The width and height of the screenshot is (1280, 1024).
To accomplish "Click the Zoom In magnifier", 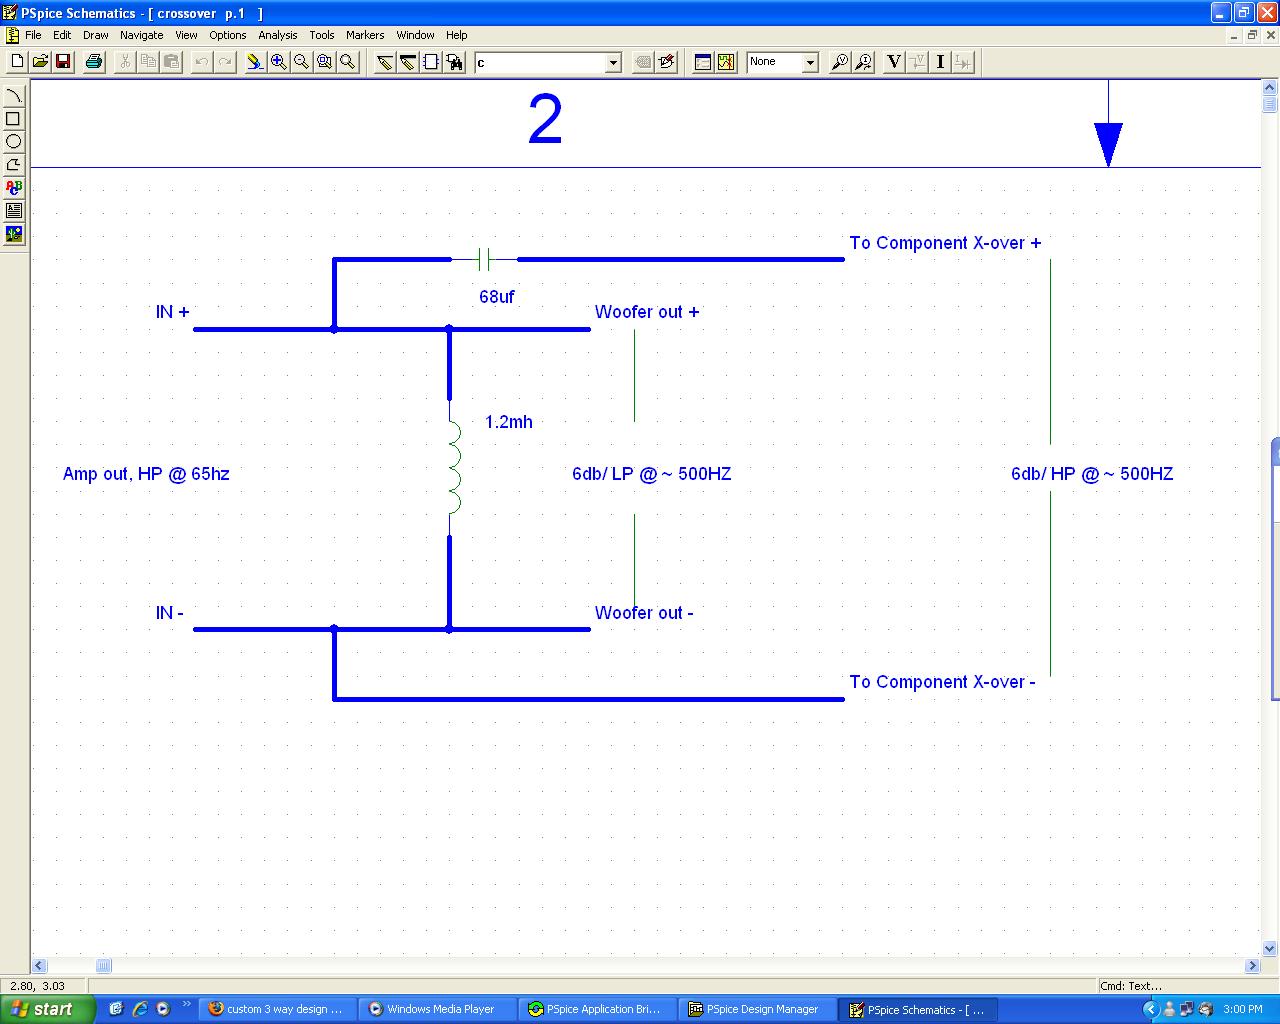I will (x=278, y=62).
